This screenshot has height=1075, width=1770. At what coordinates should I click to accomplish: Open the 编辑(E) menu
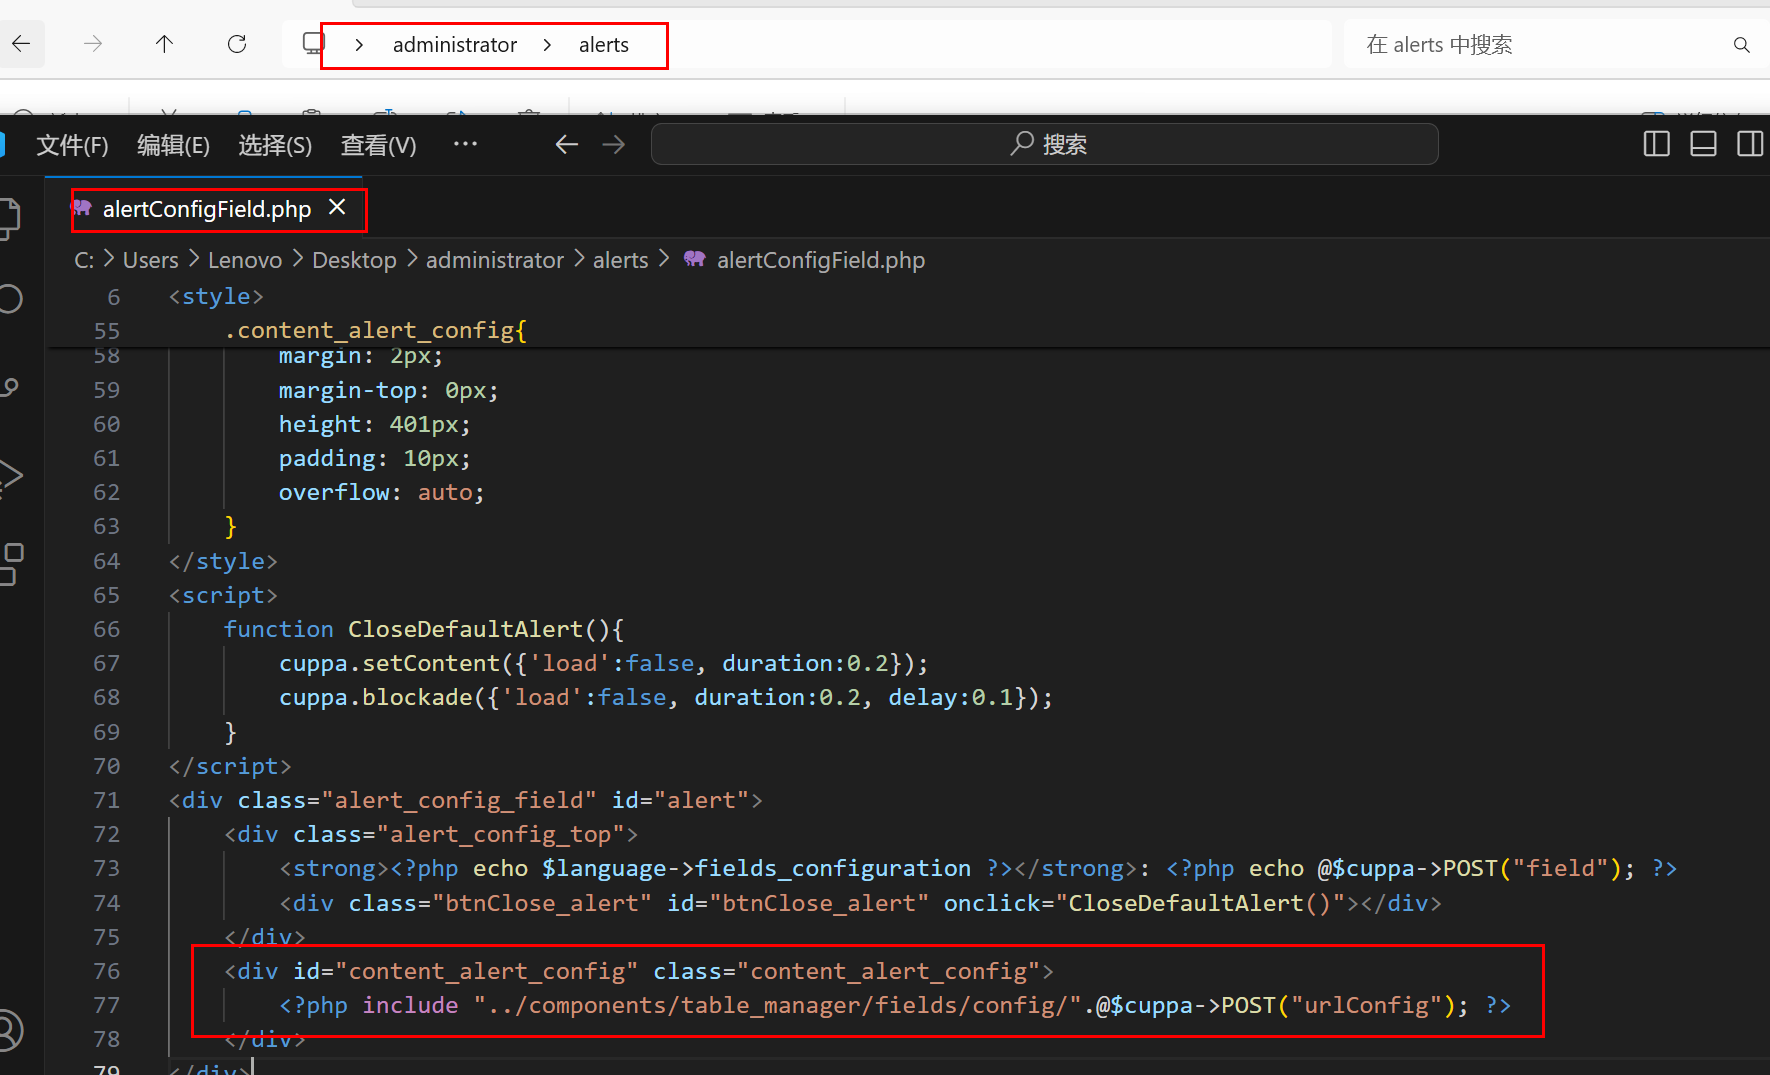(173, 146)
